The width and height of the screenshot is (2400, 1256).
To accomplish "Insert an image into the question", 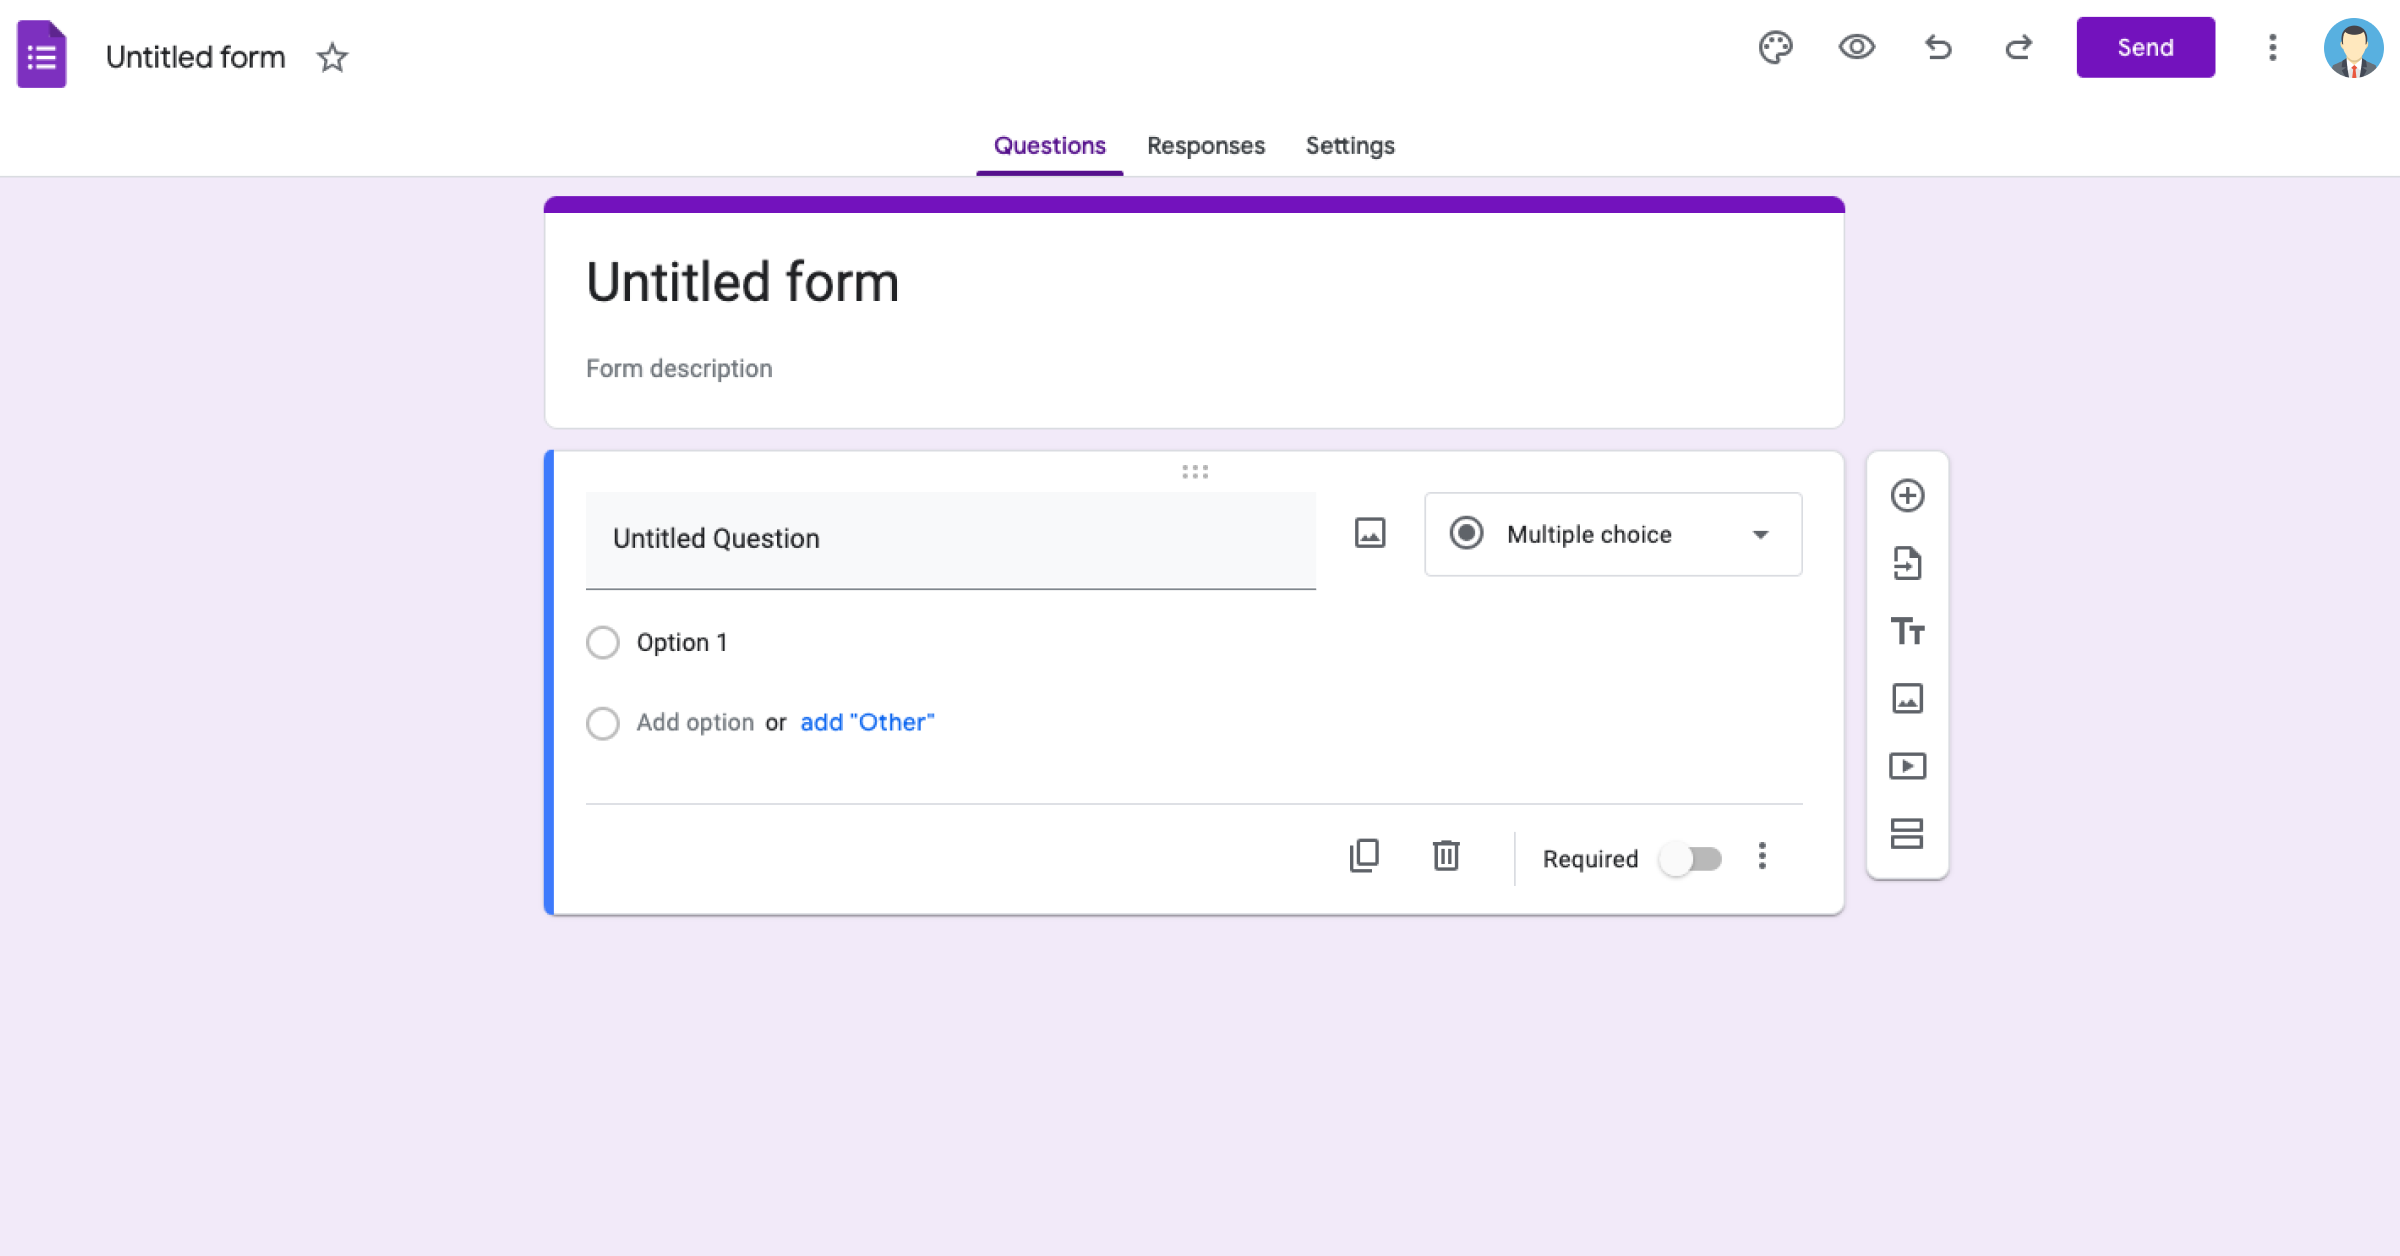I will coord(1369,534).
